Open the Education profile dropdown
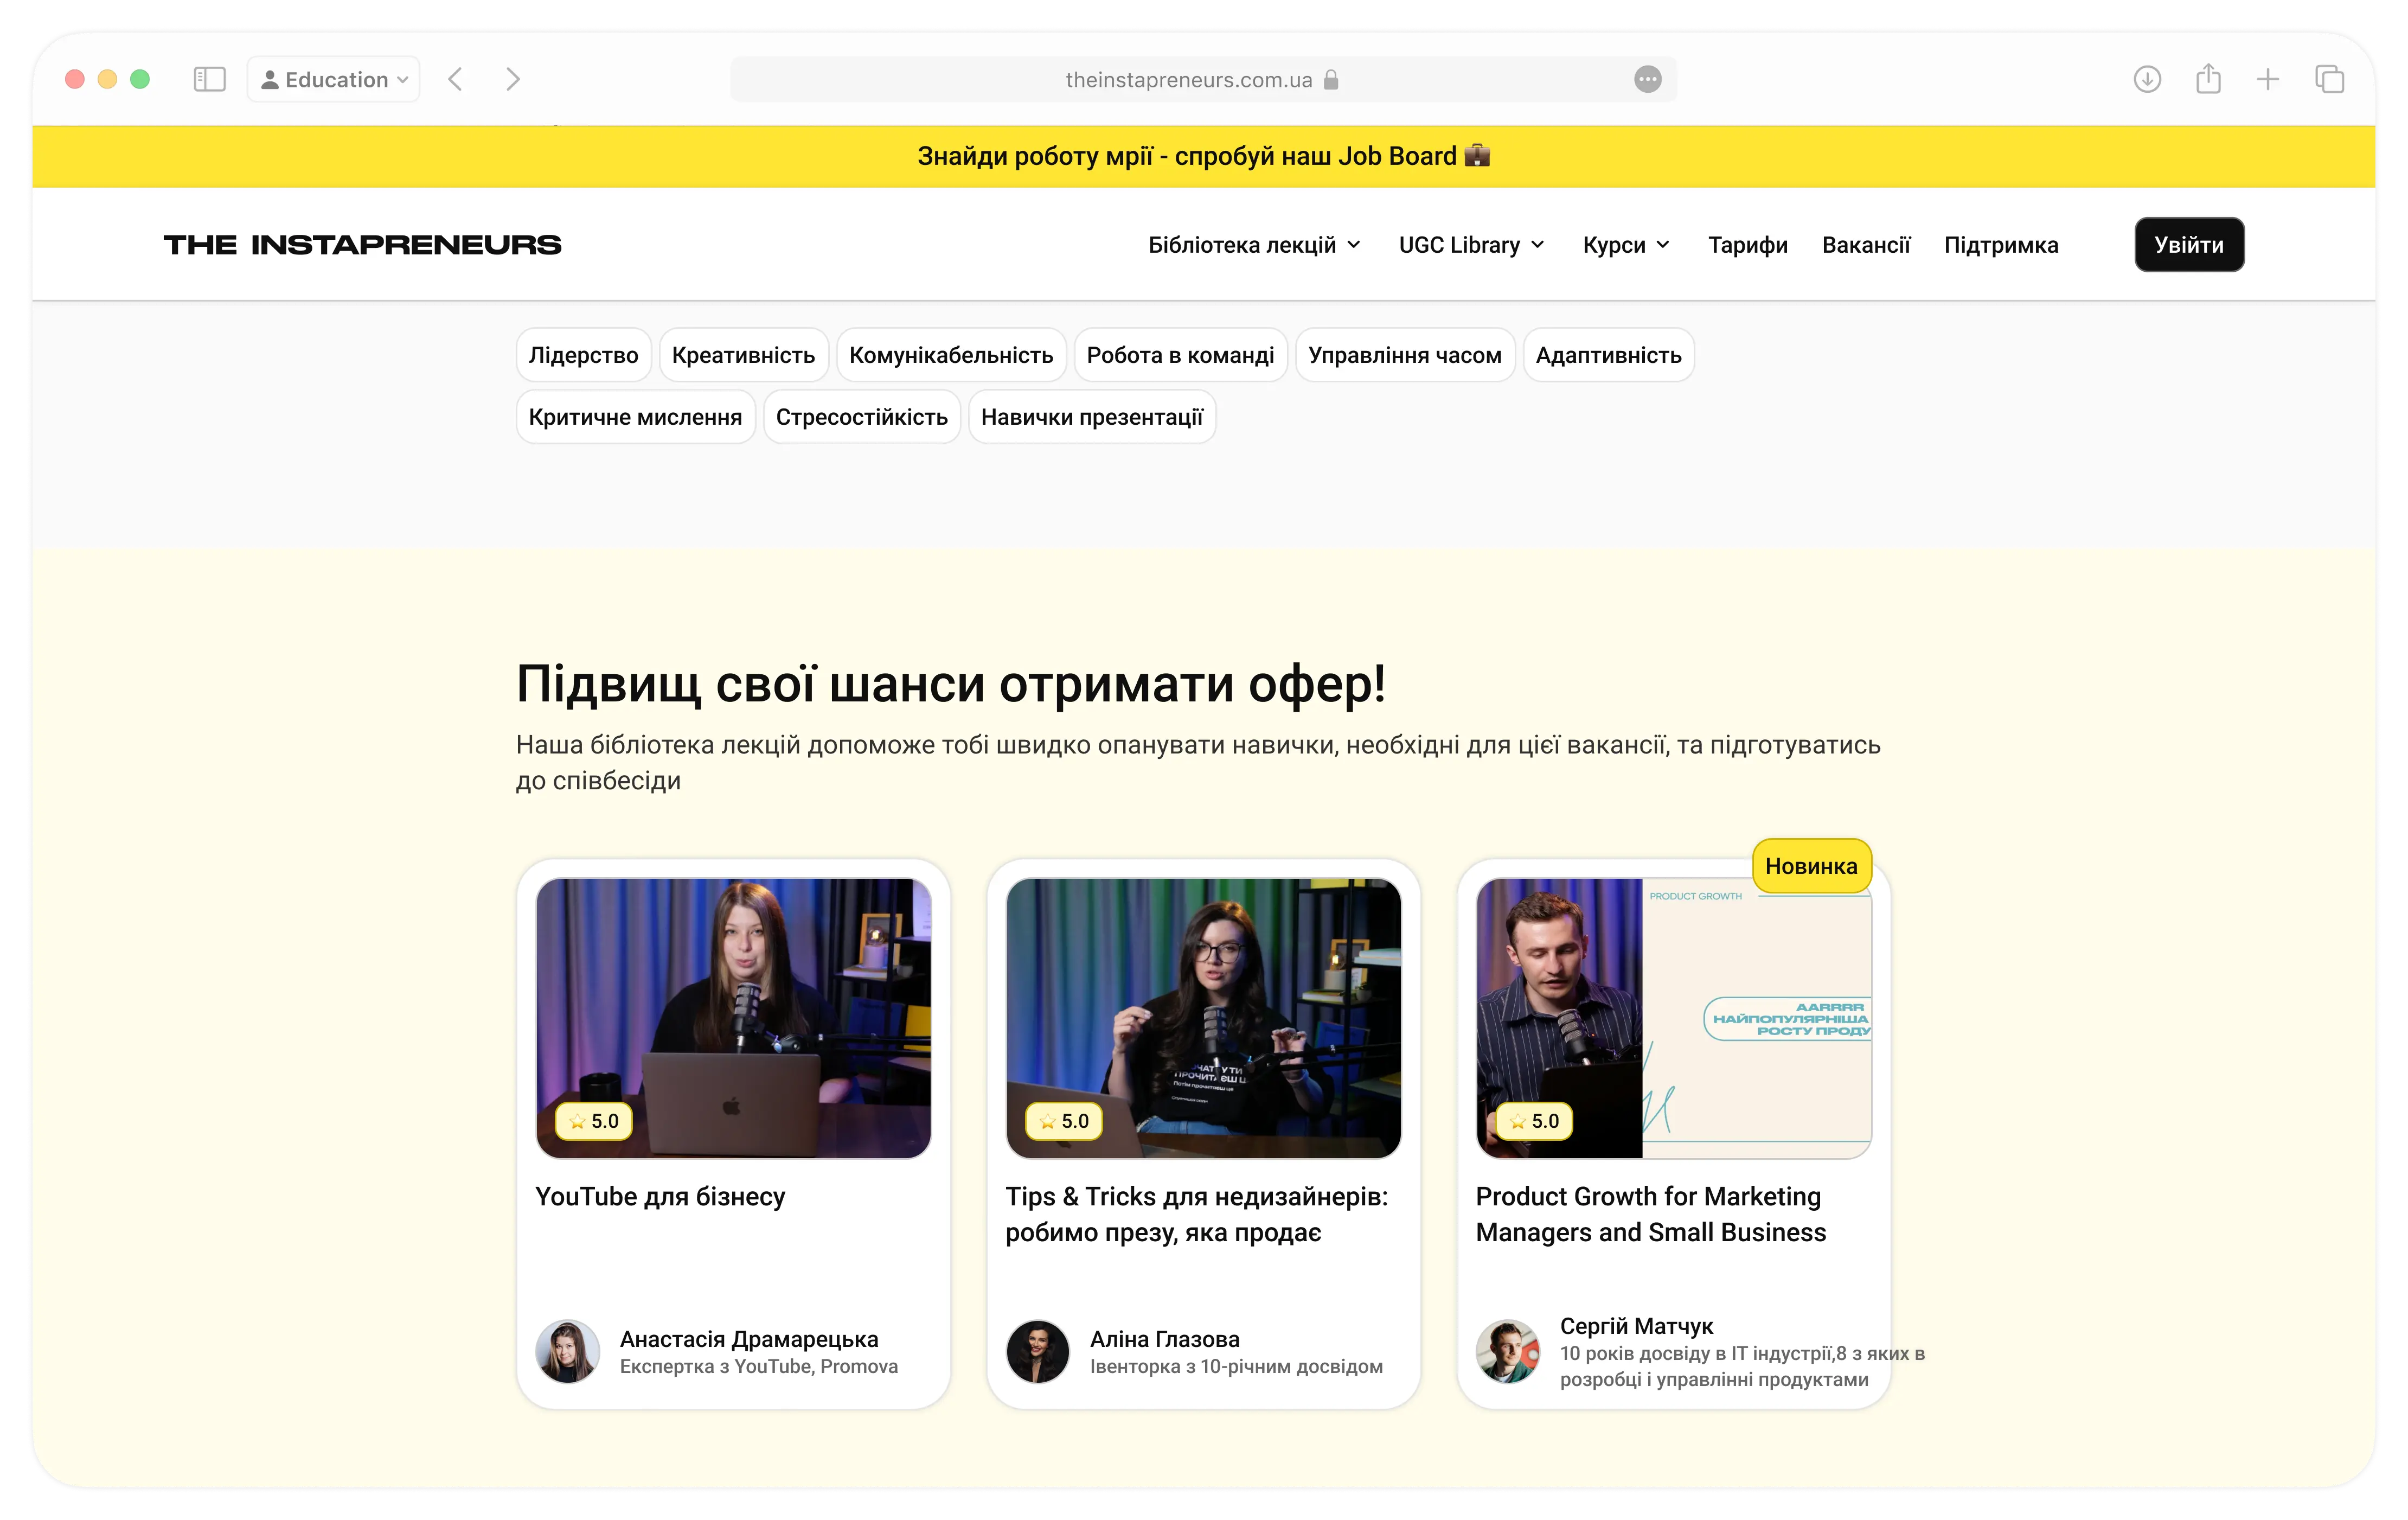Image resolution: width=2408 pixels, height=1520 pixels. tap(334, 79)
